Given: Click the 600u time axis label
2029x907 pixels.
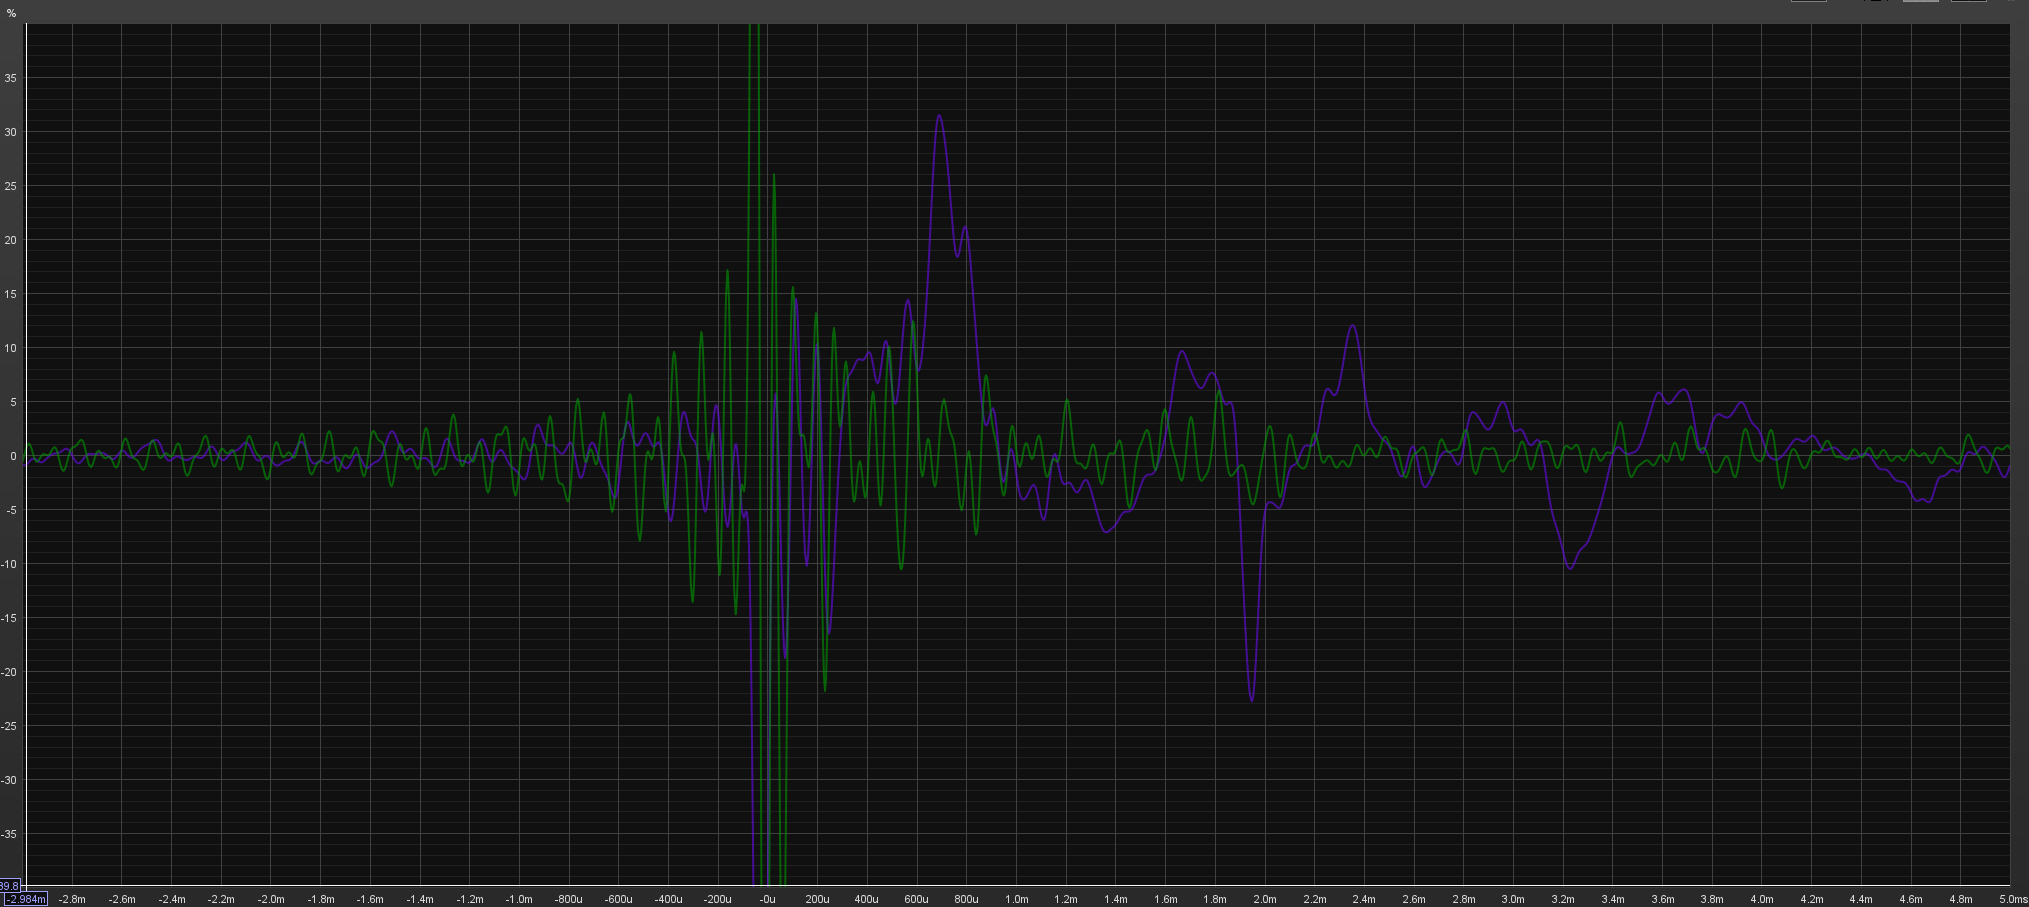Looking at the screenshot, I should tap(916, 899).
